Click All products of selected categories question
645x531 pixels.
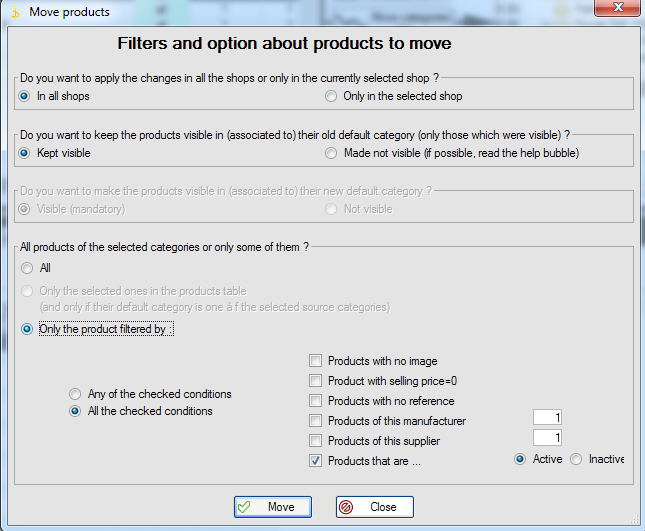coord(164,247)
